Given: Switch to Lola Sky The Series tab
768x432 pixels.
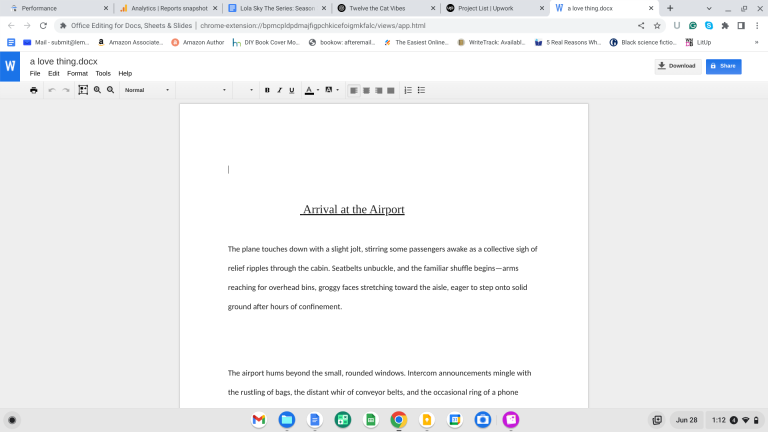Looking at the screenshot, I should [x=277, y=8].
